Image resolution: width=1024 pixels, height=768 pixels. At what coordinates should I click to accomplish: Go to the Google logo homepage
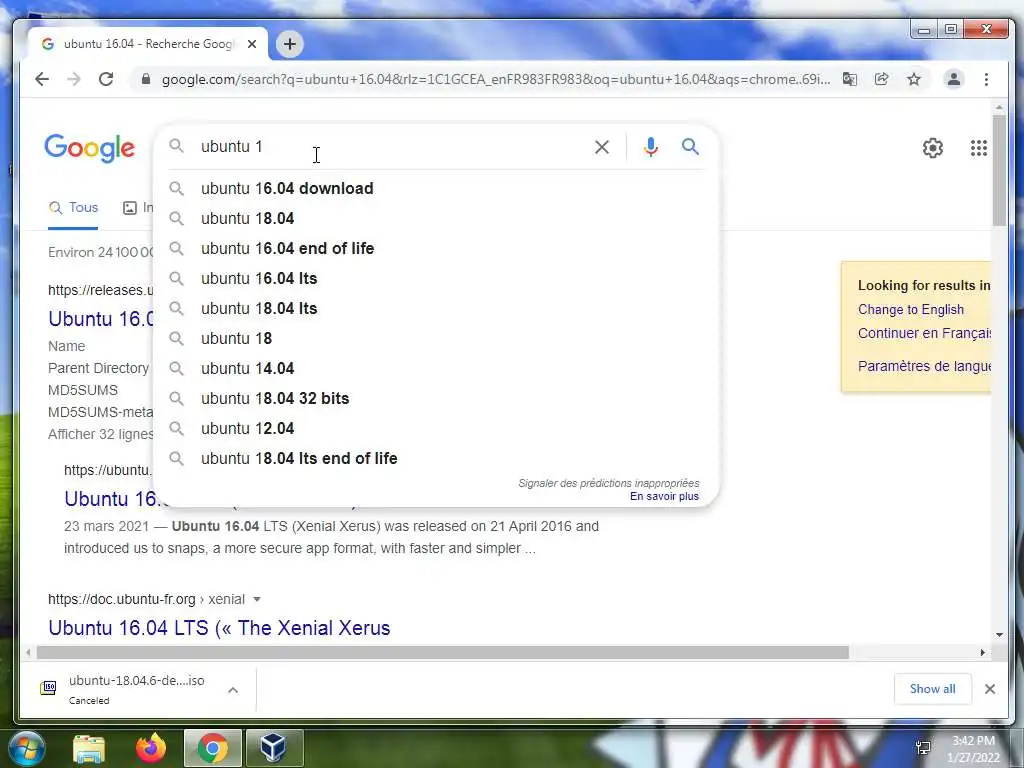(x=89, y=148)
